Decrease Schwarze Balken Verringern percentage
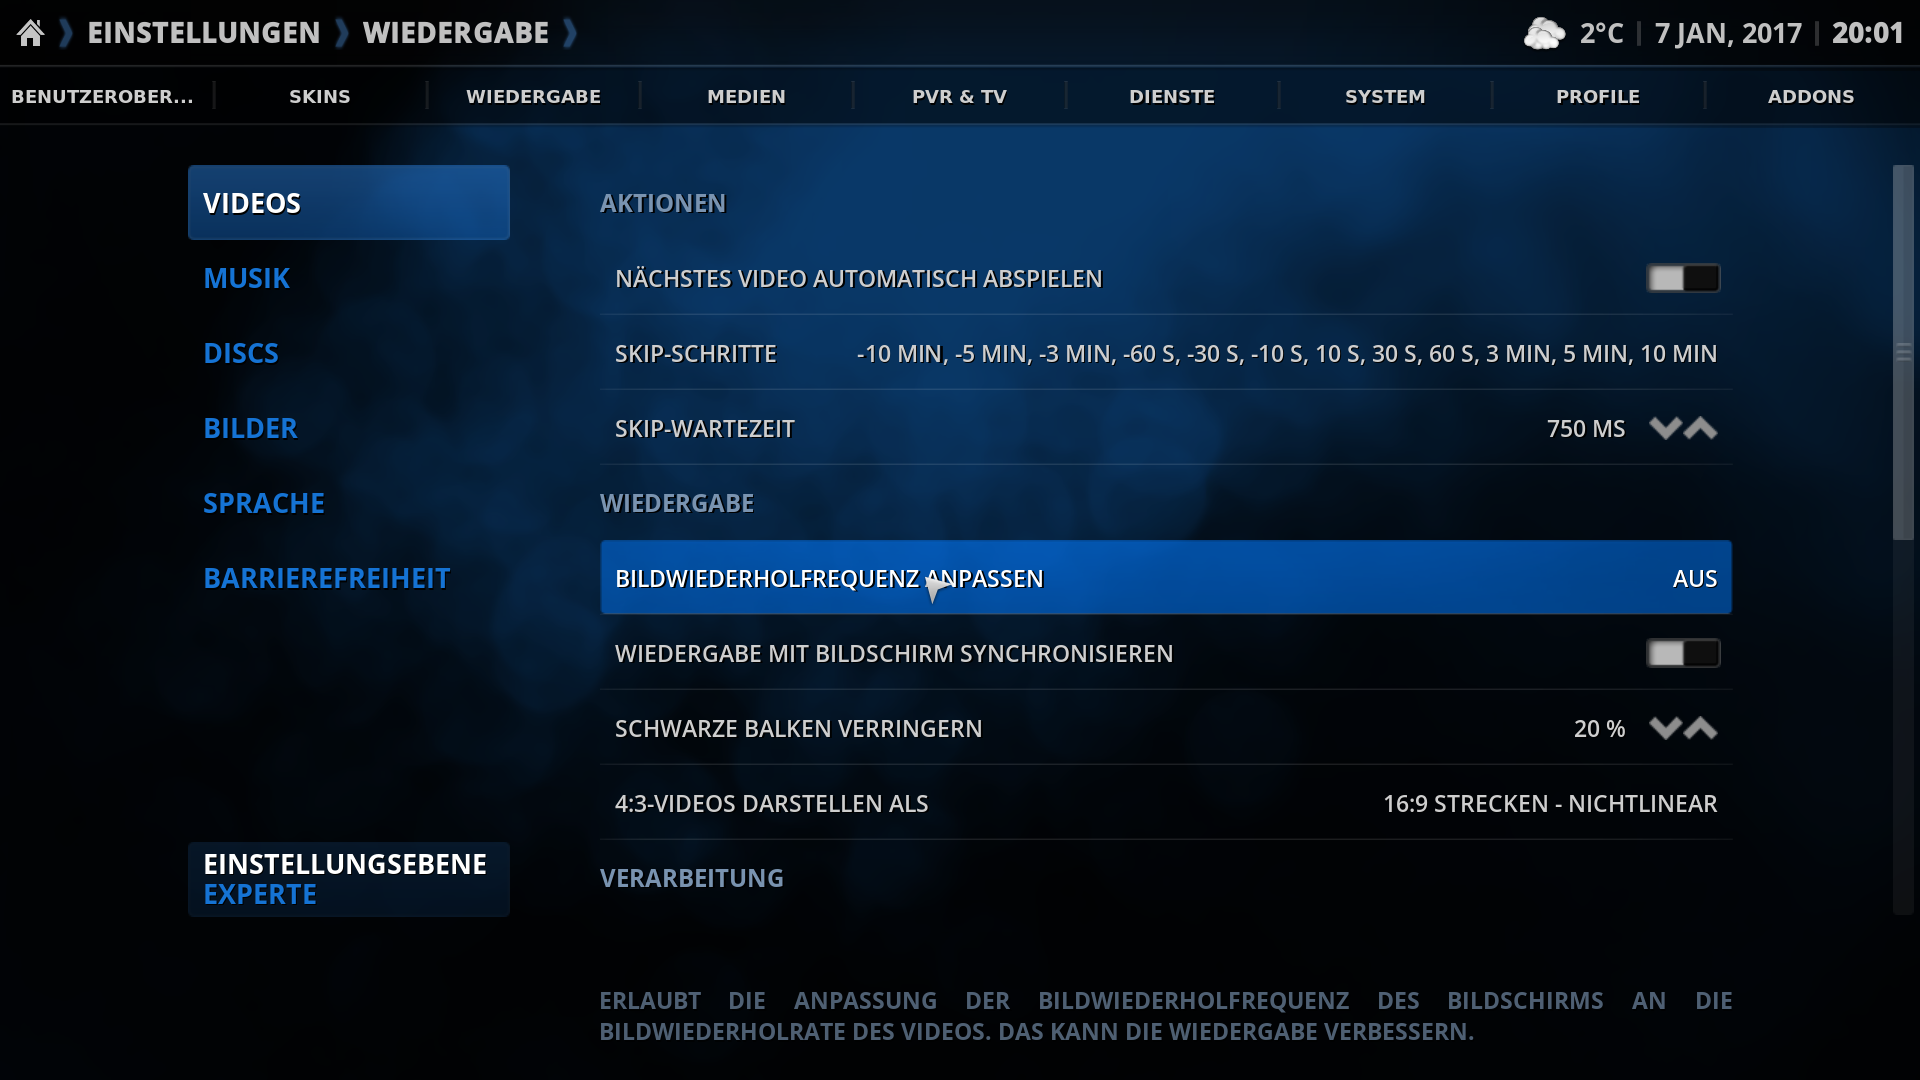The width and height of the screenshot is (1920, 1080). [1665, 728]
